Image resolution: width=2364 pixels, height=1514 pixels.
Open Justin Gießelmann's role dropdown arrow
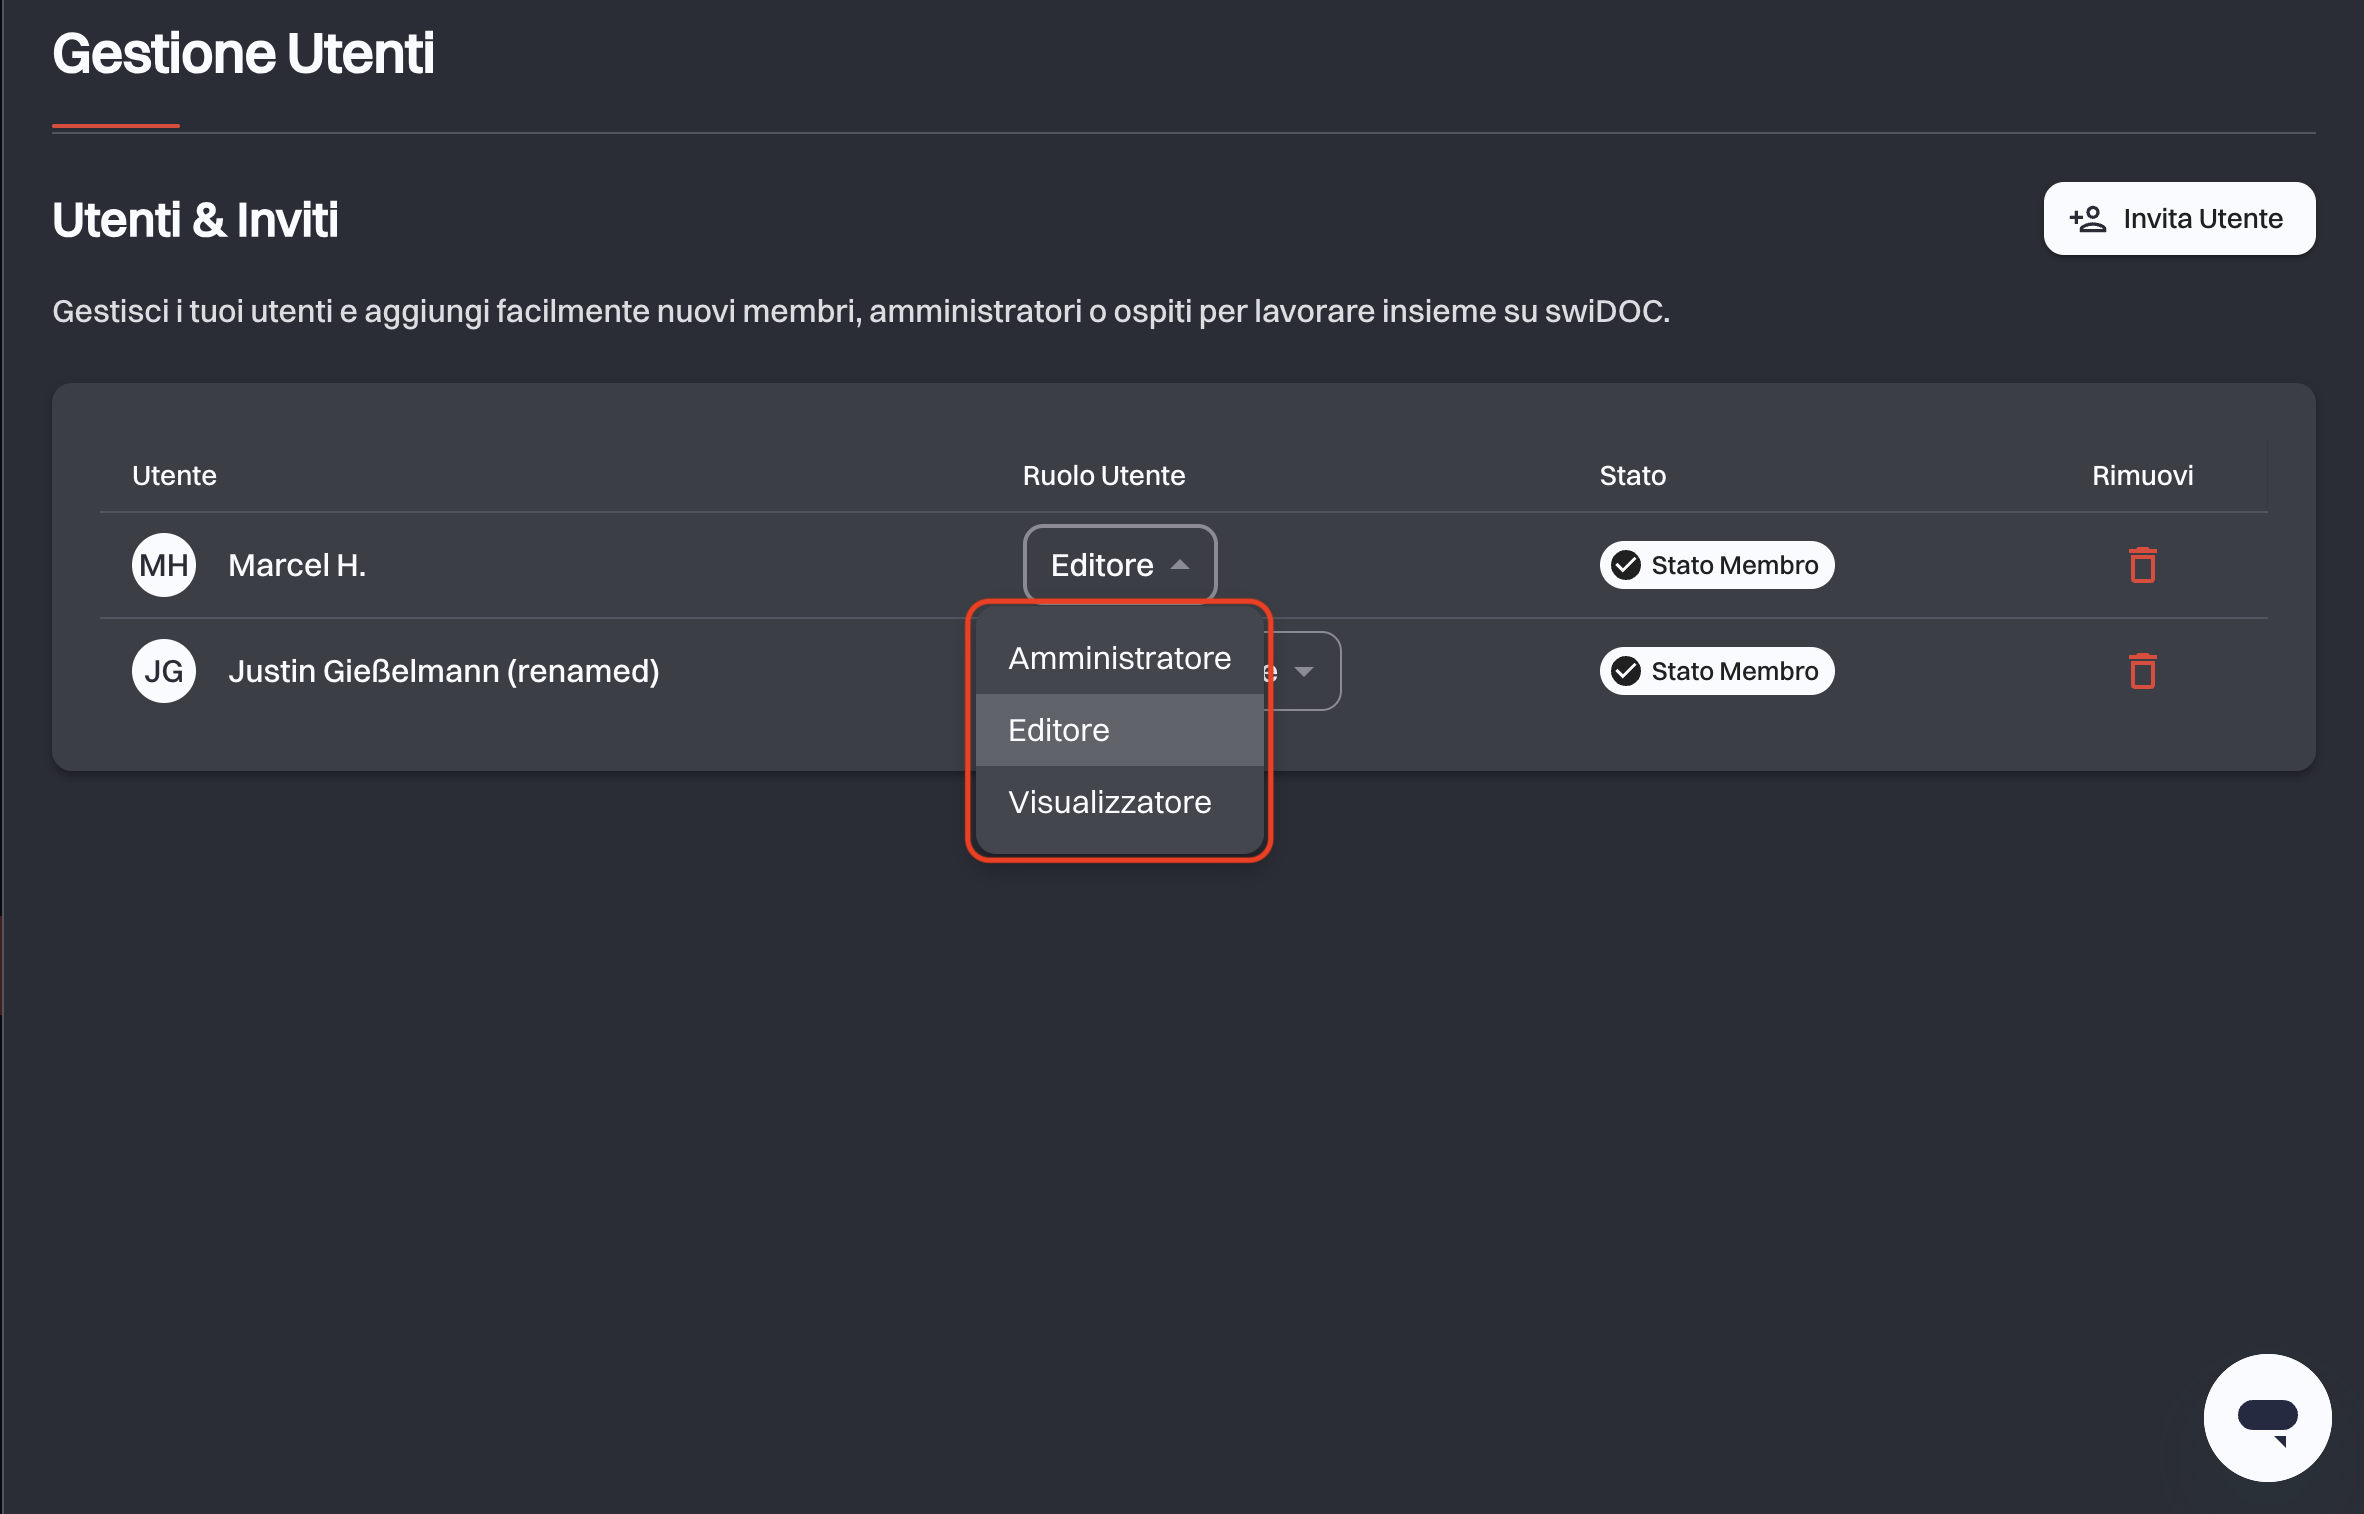click(x=1303, y=671)
